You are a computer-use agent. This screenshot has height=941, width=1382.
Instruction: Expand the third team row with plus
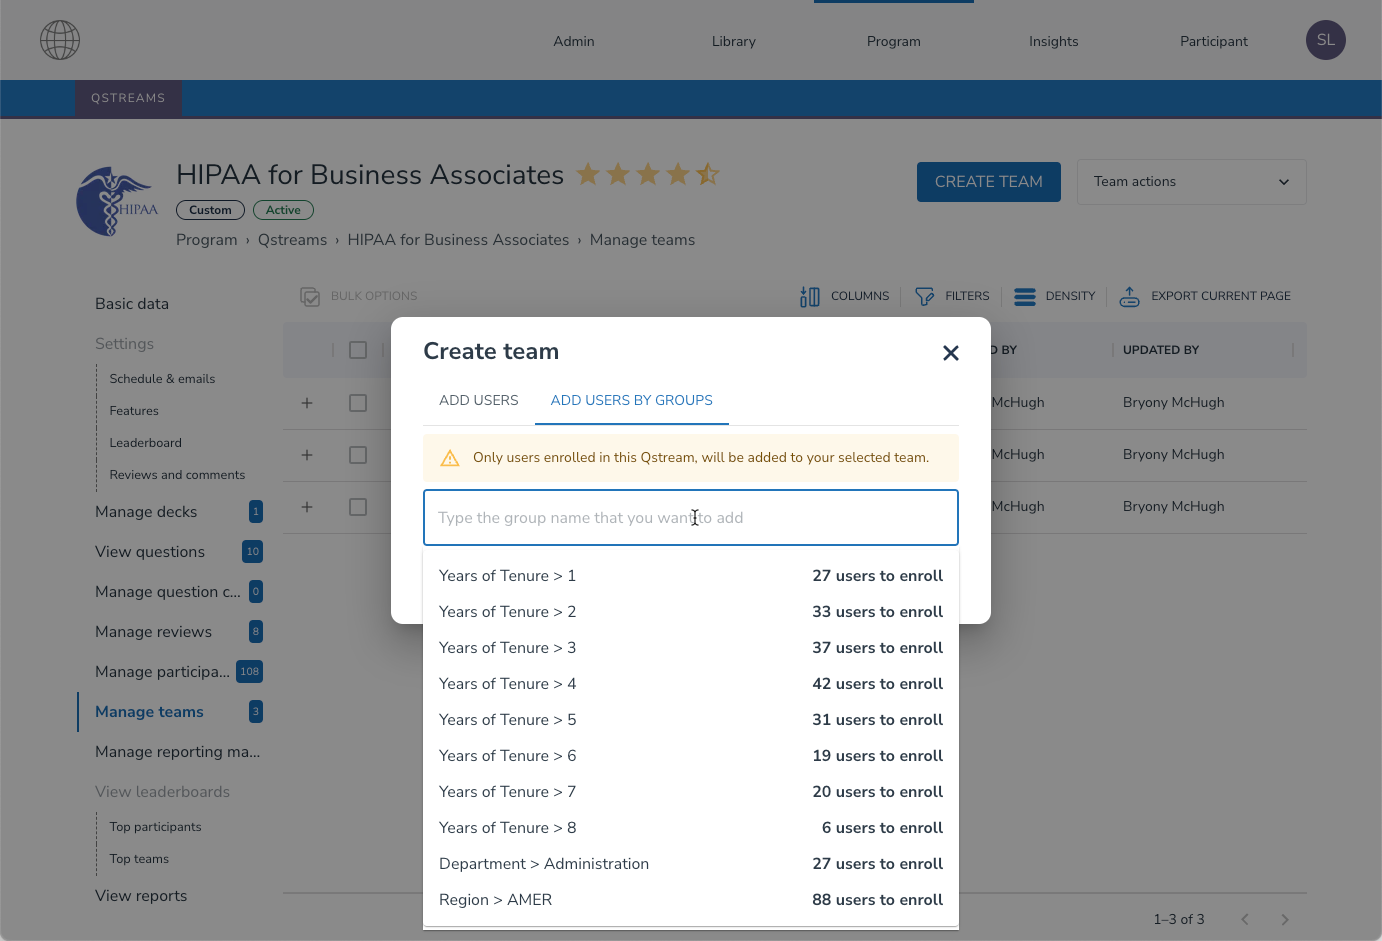307,507
